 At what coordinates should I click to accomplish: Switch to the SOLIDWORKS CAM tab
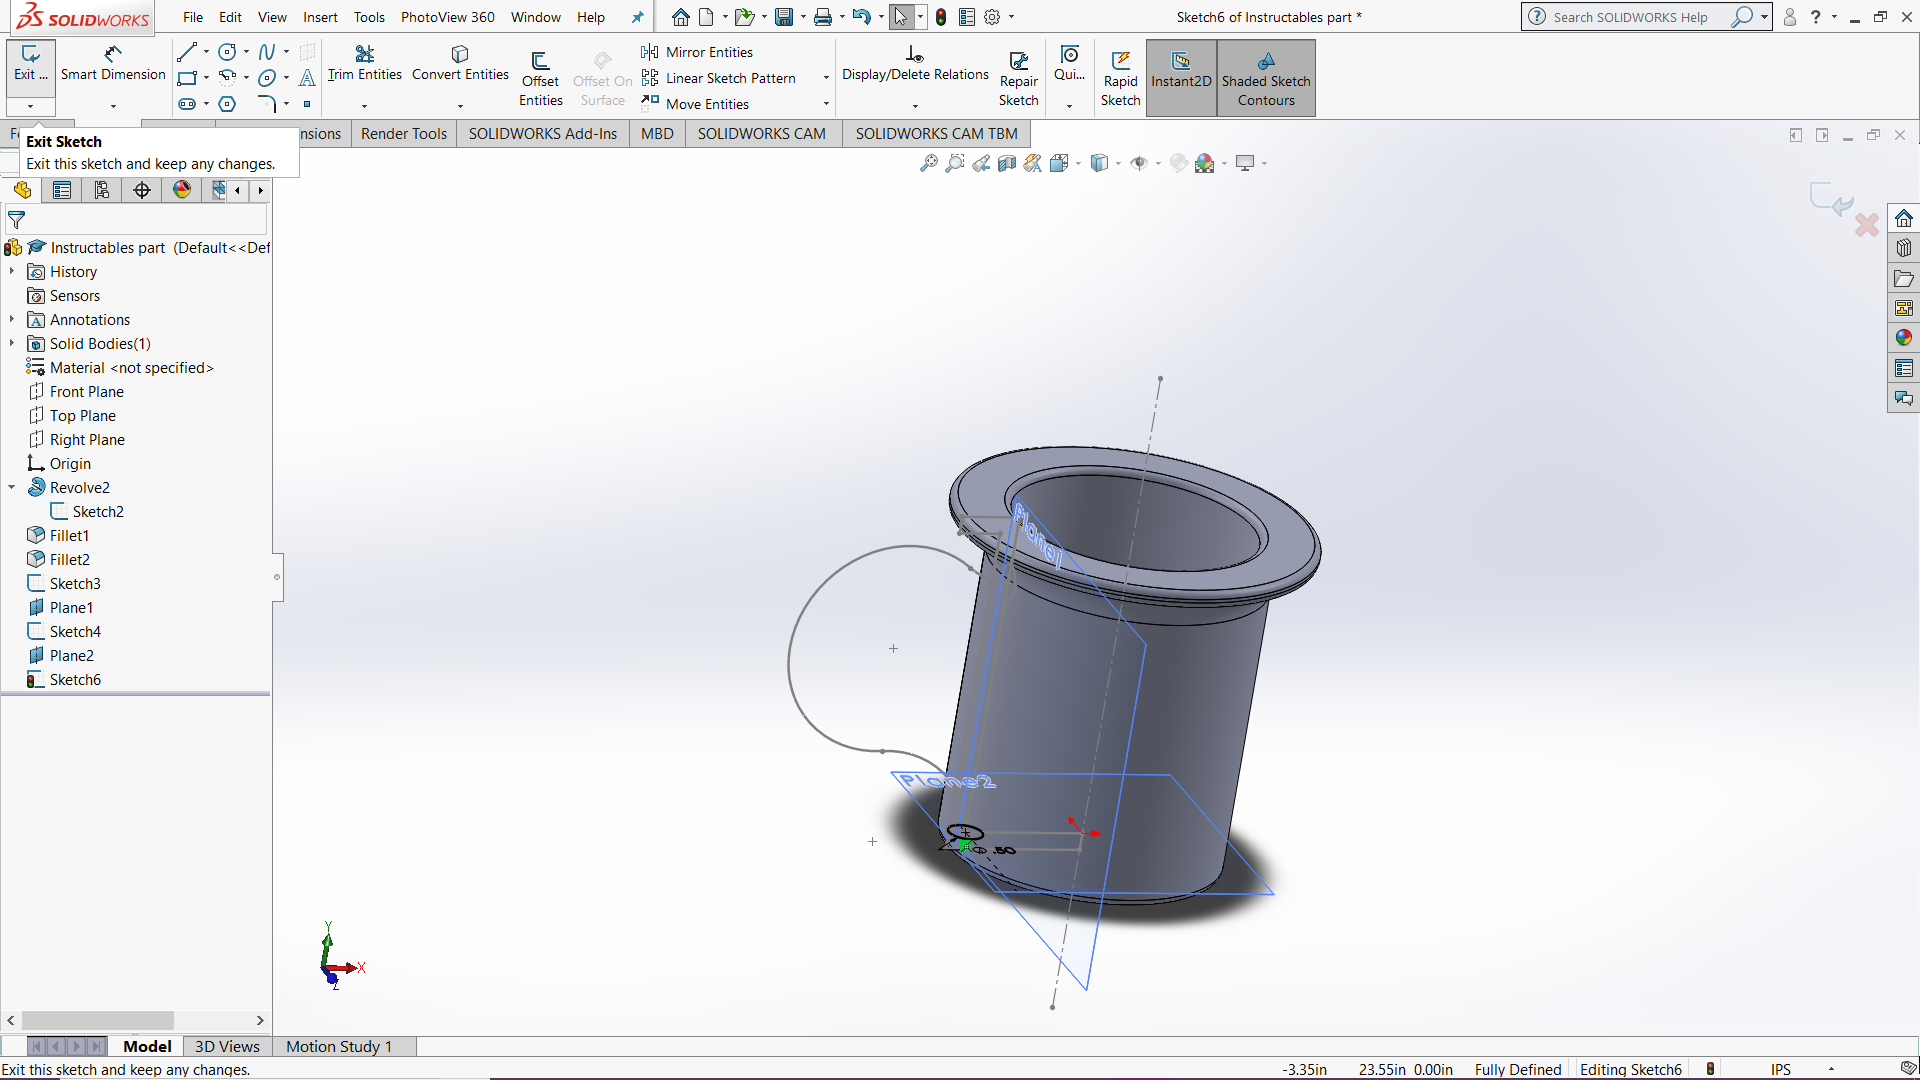pos(761,133)
